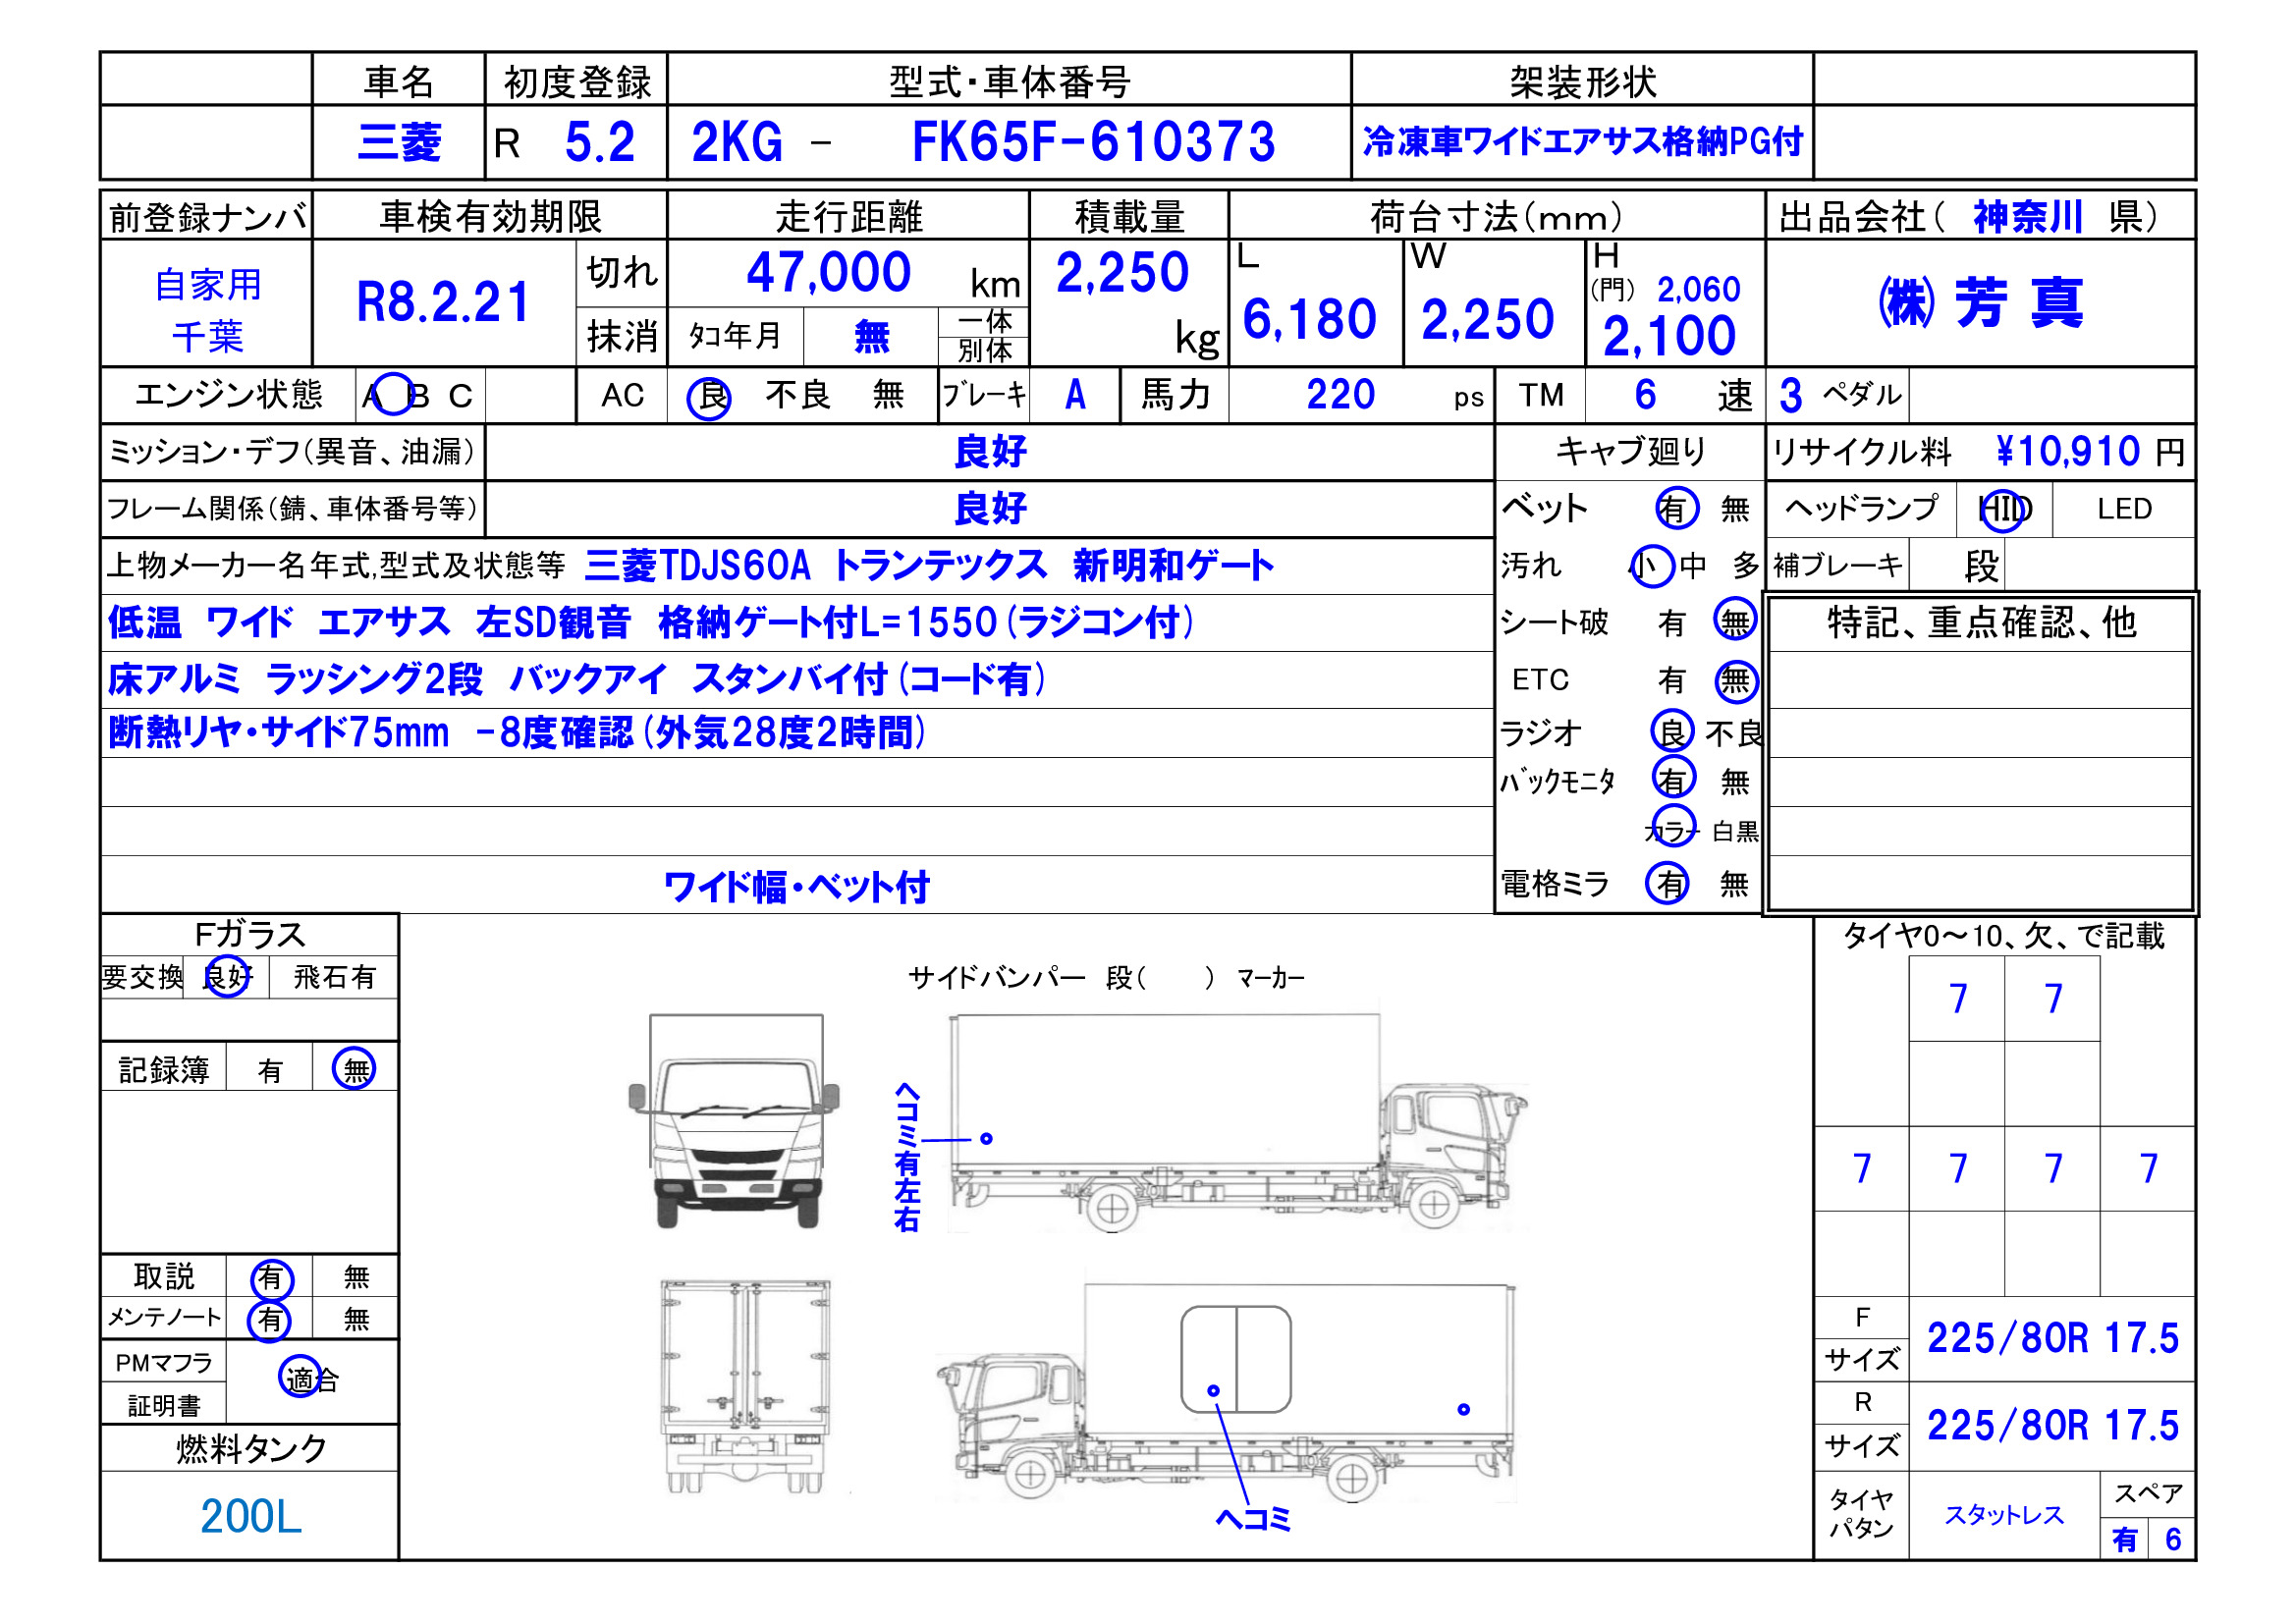Click the side door dent marker circle
The height and width of the screenshot is (1623, 2296).
(1213, 1391)
